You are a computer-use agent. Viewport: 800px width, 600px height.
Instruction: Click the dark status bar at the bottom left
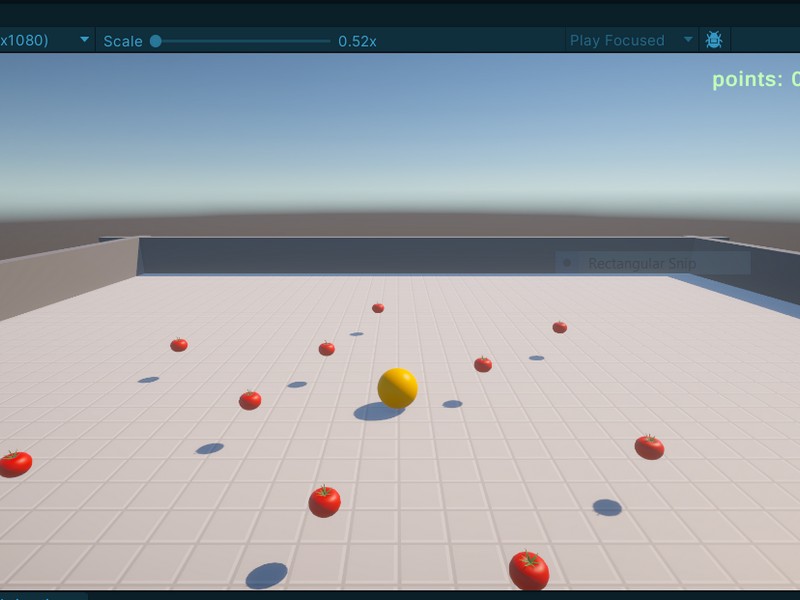point(45,594)
